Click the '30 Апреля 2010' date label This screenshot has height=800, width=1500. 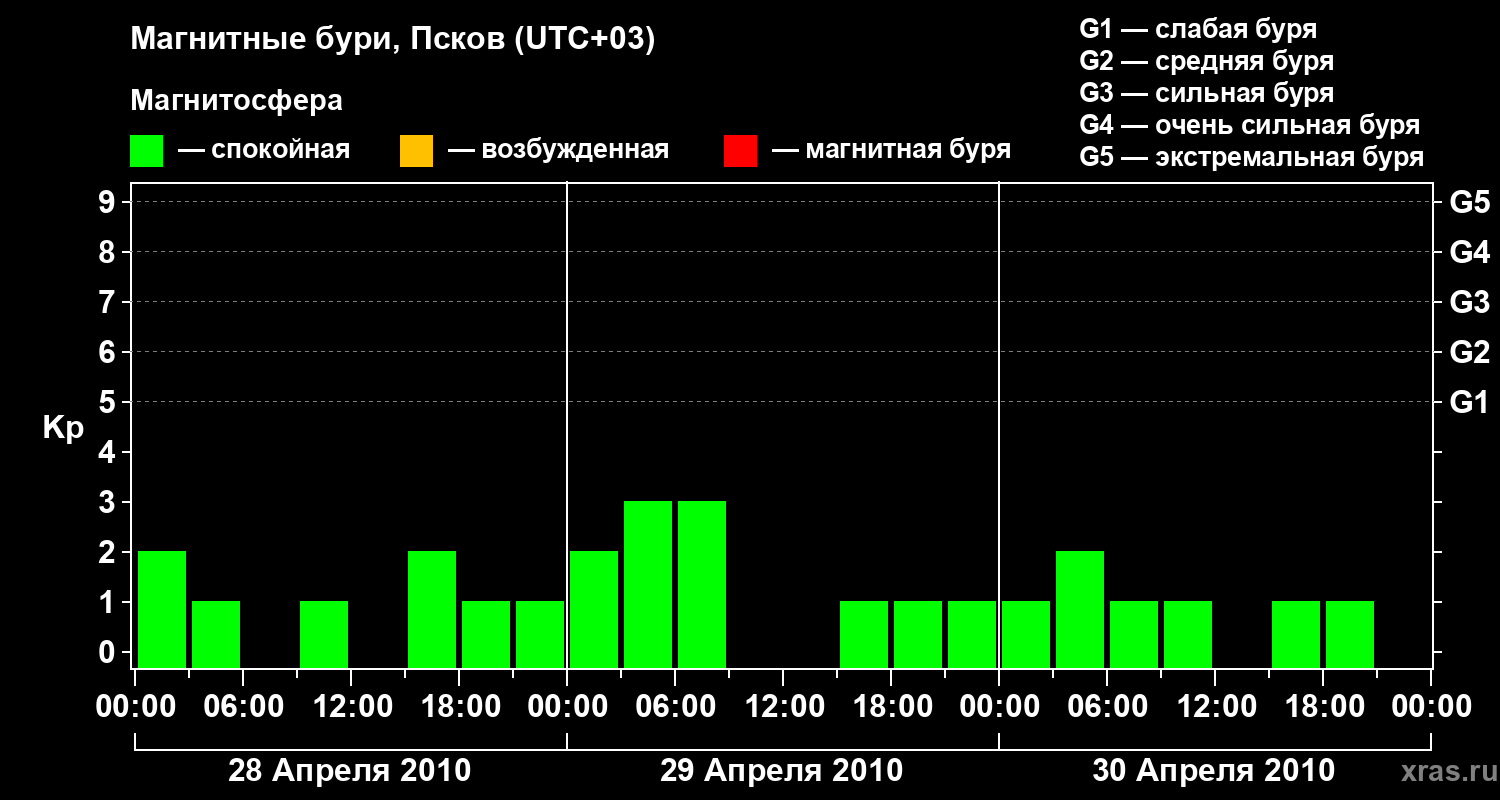coord(1213,771)
